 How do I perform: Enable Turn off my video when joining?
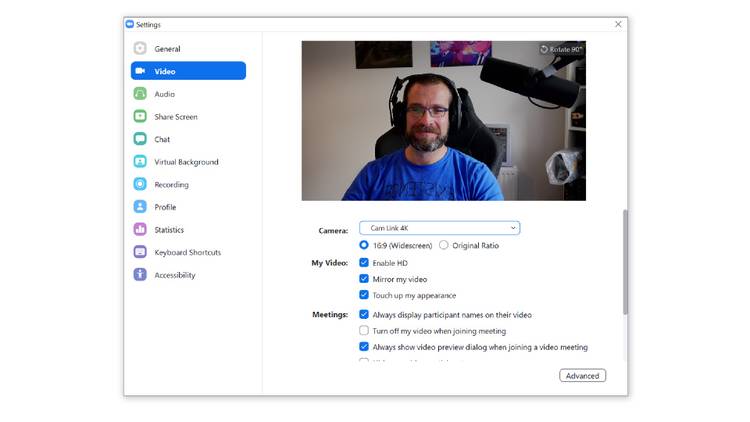pos(364,331)
